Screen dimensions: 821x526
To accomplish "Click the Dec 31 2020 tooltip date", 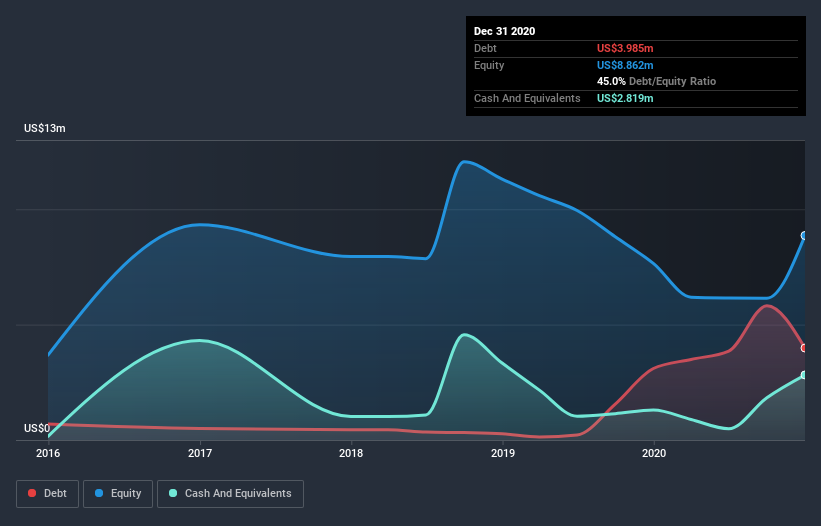I will (x=504, y=31).
